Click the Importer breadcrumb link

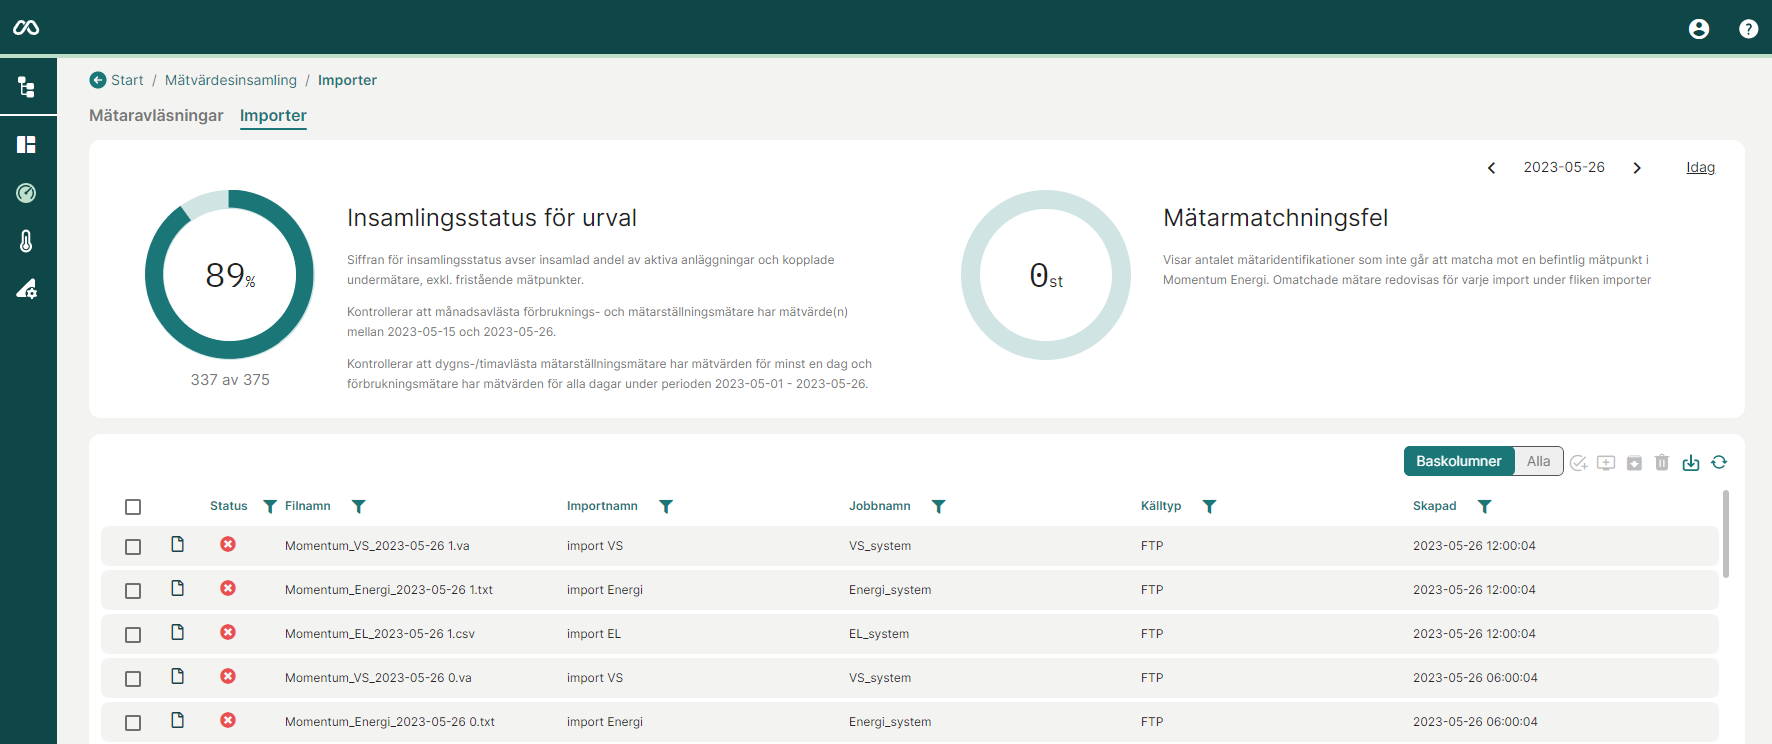tap(347, 80)
